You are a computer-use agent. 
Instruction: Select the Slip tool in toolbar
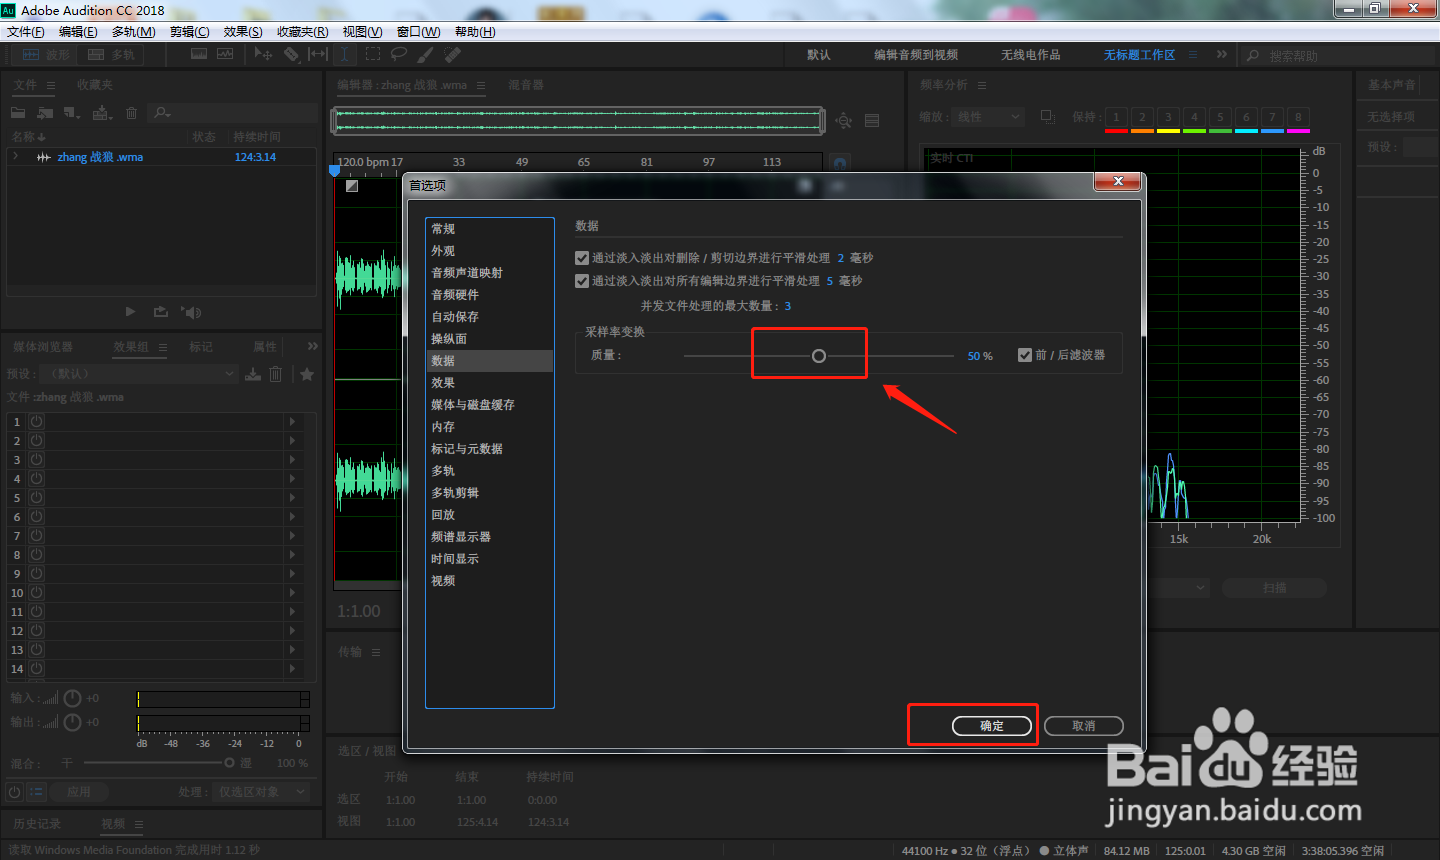[x=318, y=54]
